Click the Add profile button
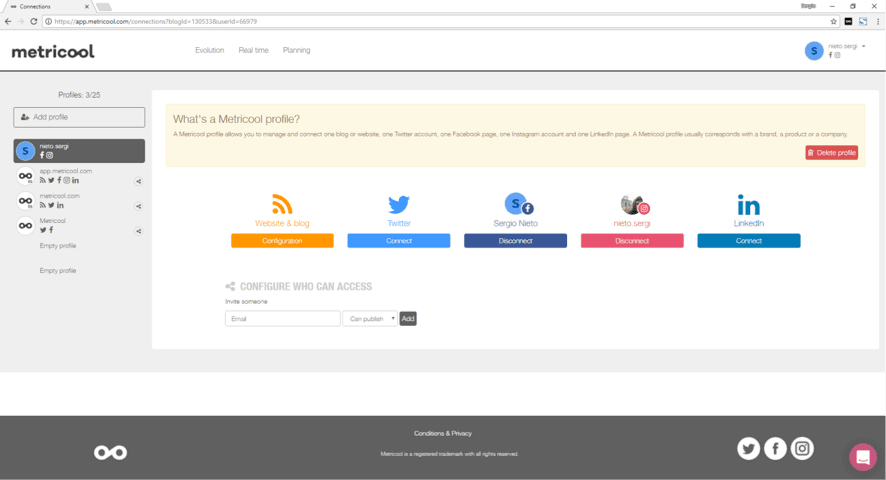 [x=79, y=117]
